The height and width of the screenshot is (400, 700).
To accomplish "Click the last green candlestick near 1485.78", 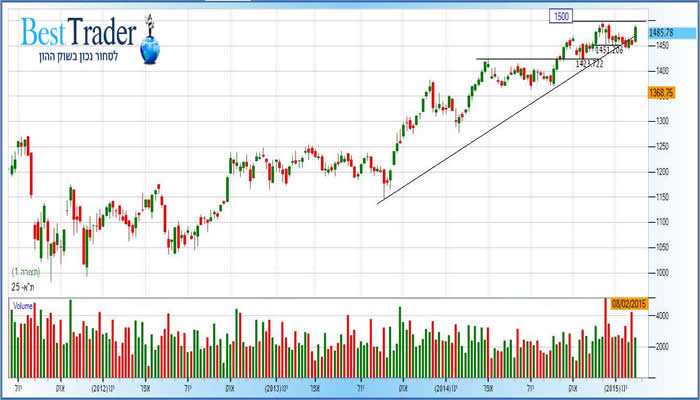I will point(636,32).
